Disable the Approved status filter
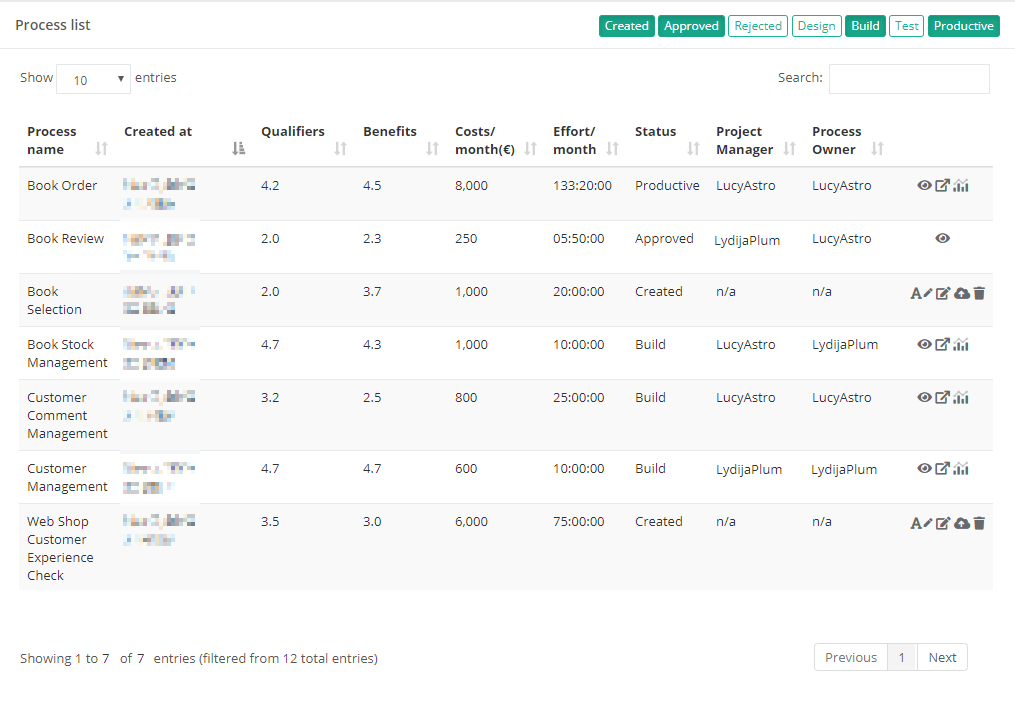Image resolution: width=1015 pixels, height=727 pixels. tap(691, 25)
